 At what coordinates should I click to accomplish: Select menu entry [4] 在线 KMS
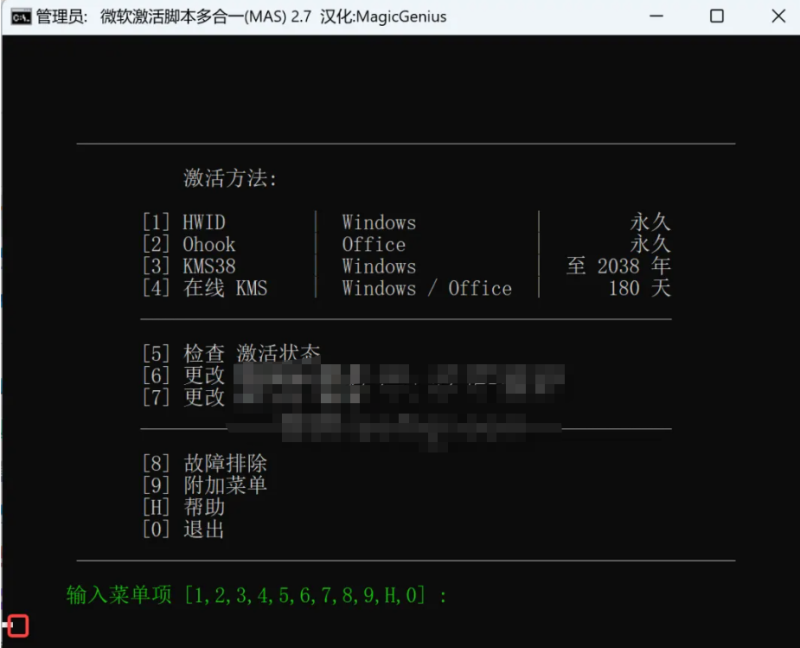click(205, 288)
